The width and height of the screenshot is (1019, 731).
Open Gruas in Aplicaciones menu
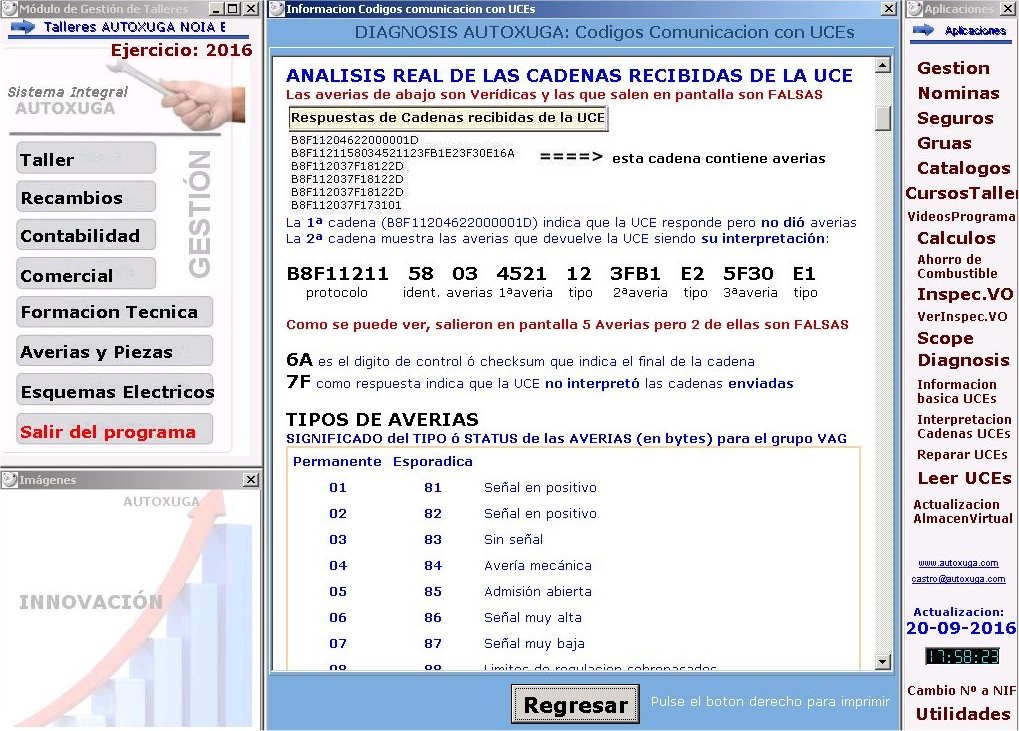click(944, 143)
